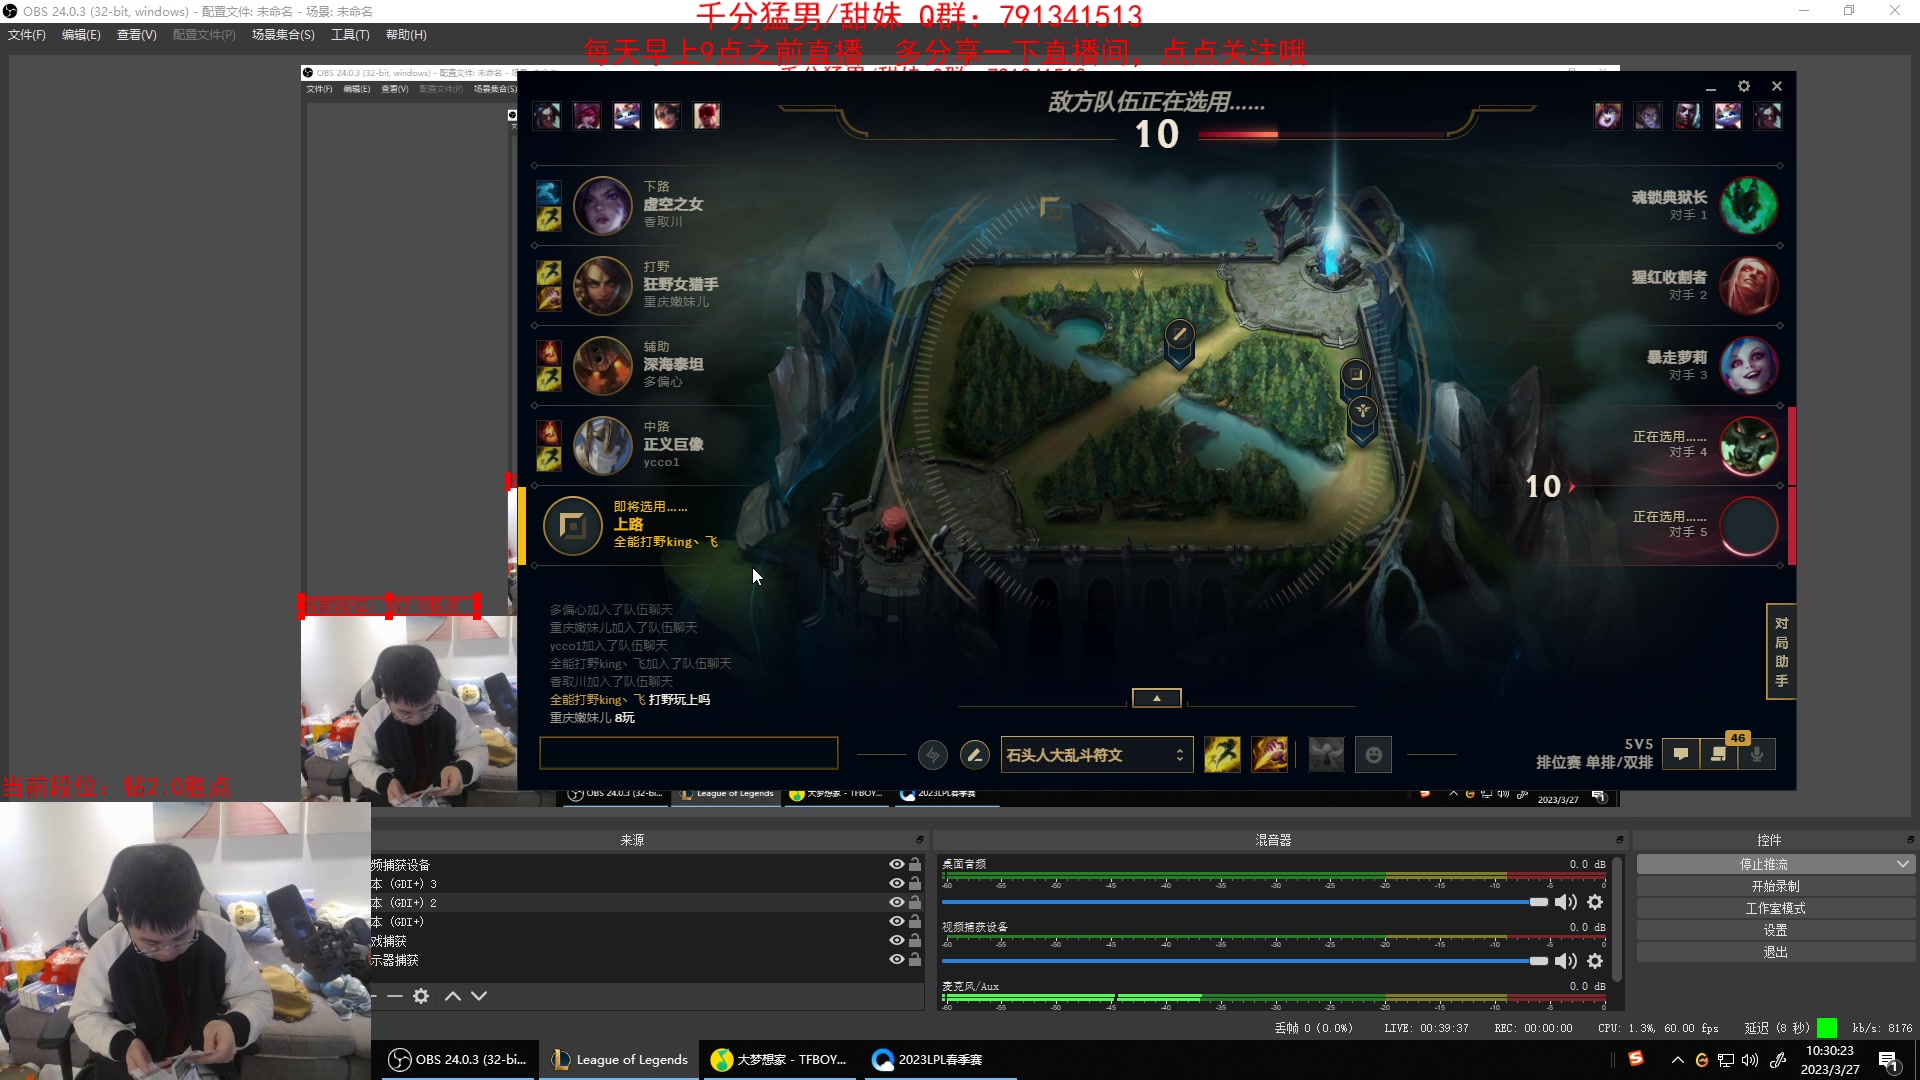Viewport: 1920px width, 1080px height.
Task: Click the rune page edit pencil icon
Action: 975,755
